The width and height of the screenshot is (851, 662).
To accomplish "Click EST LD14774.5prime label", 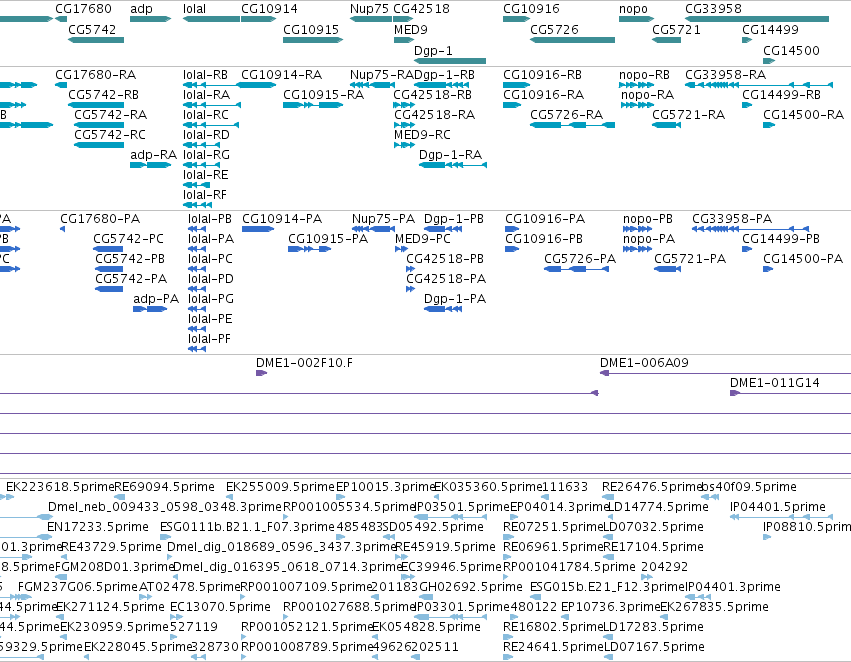I will 657,507.
